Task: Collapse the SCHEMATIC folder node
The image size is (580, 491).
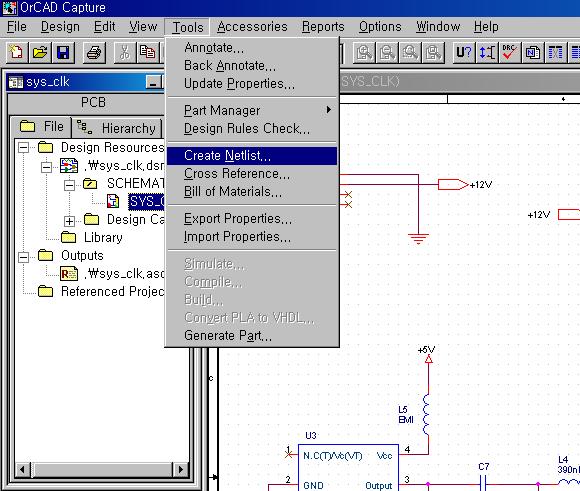Action: [x=69, y=185]
